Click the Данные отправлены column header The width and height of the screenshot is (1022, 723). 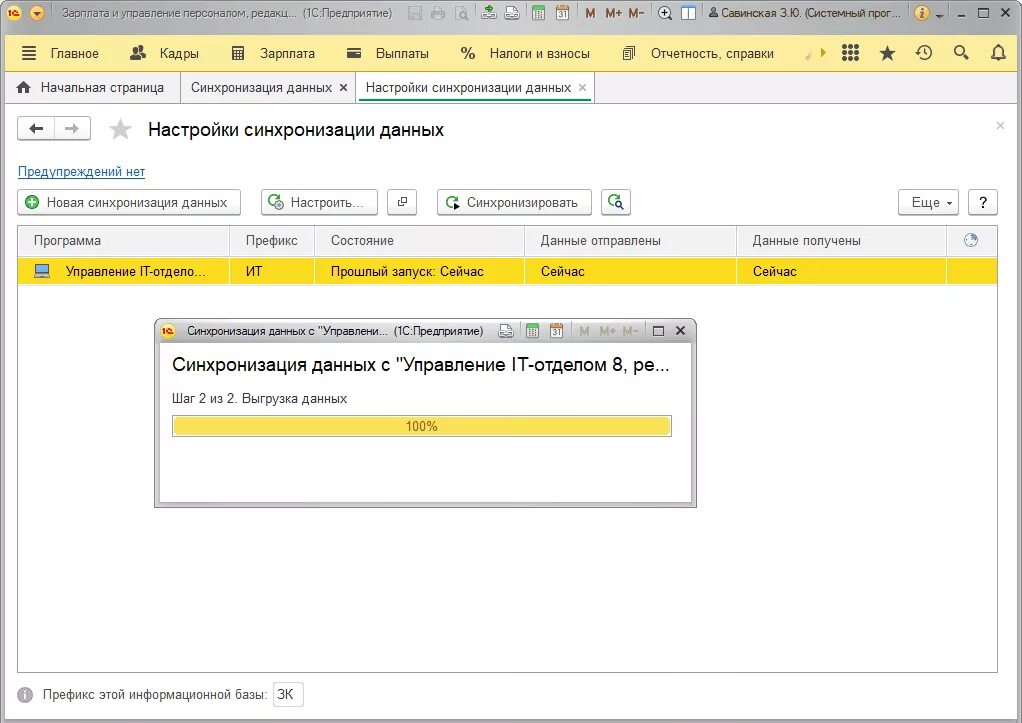coord(630,241)
